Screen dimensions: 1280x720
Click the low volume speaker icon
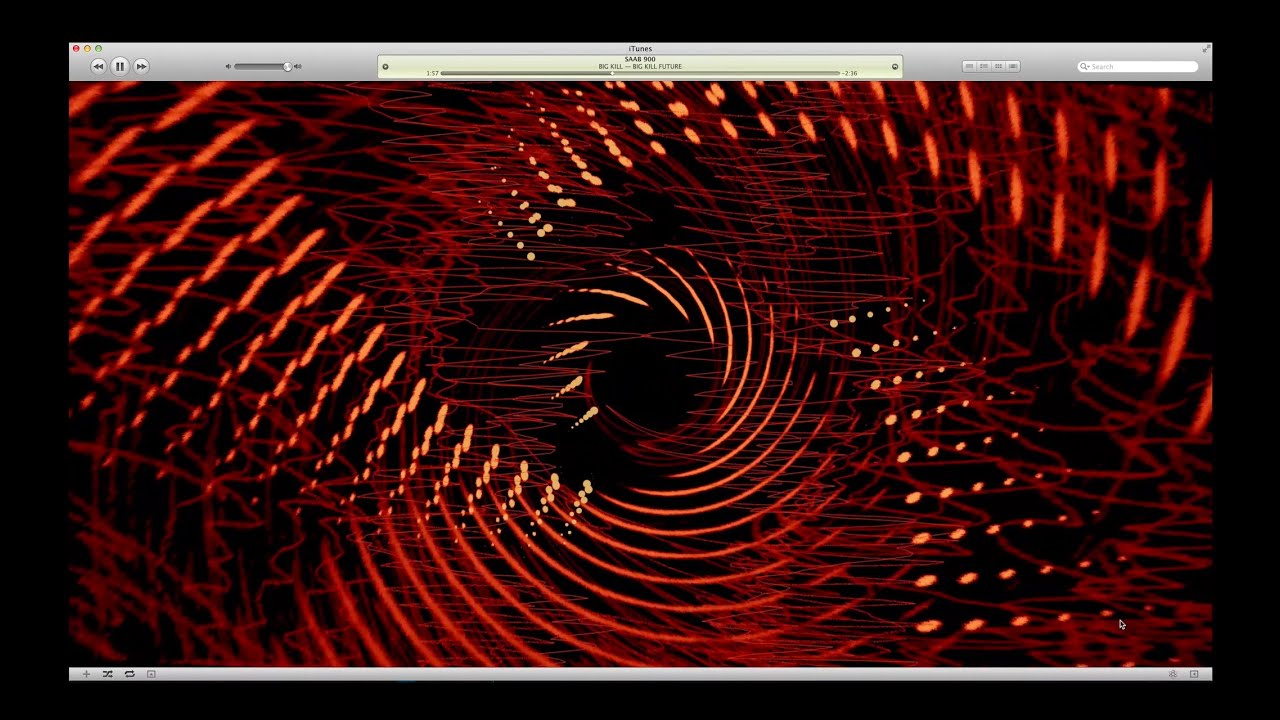coord(228,67)
